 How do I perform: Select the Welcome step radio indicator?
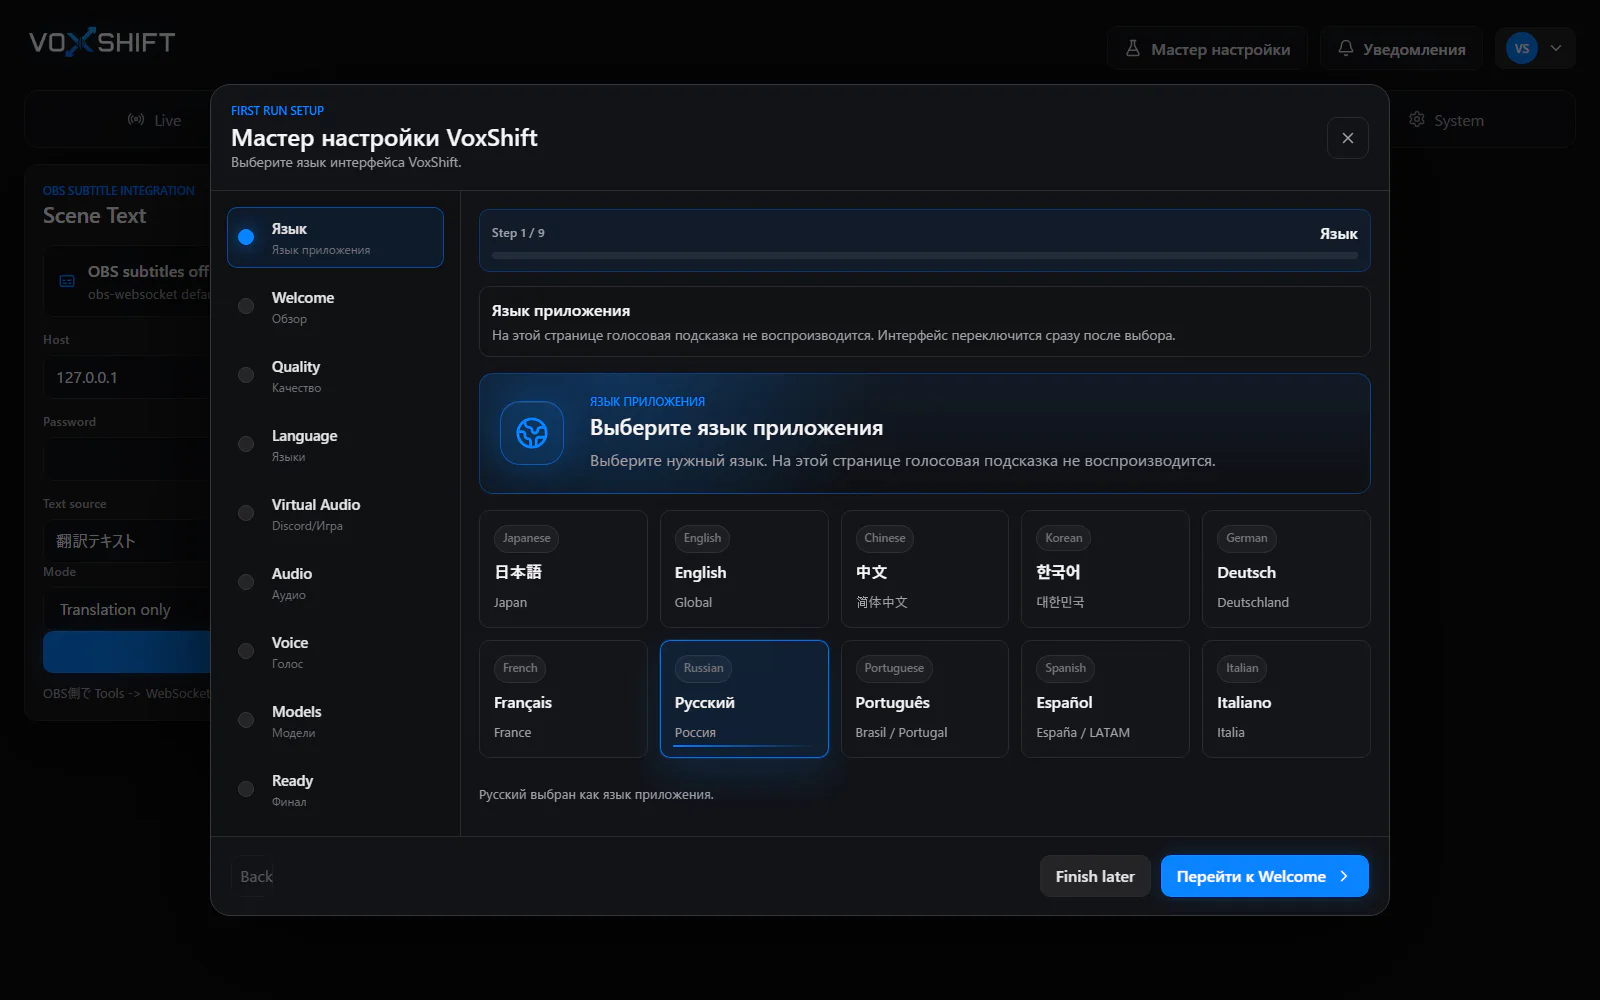click(246, 306)
